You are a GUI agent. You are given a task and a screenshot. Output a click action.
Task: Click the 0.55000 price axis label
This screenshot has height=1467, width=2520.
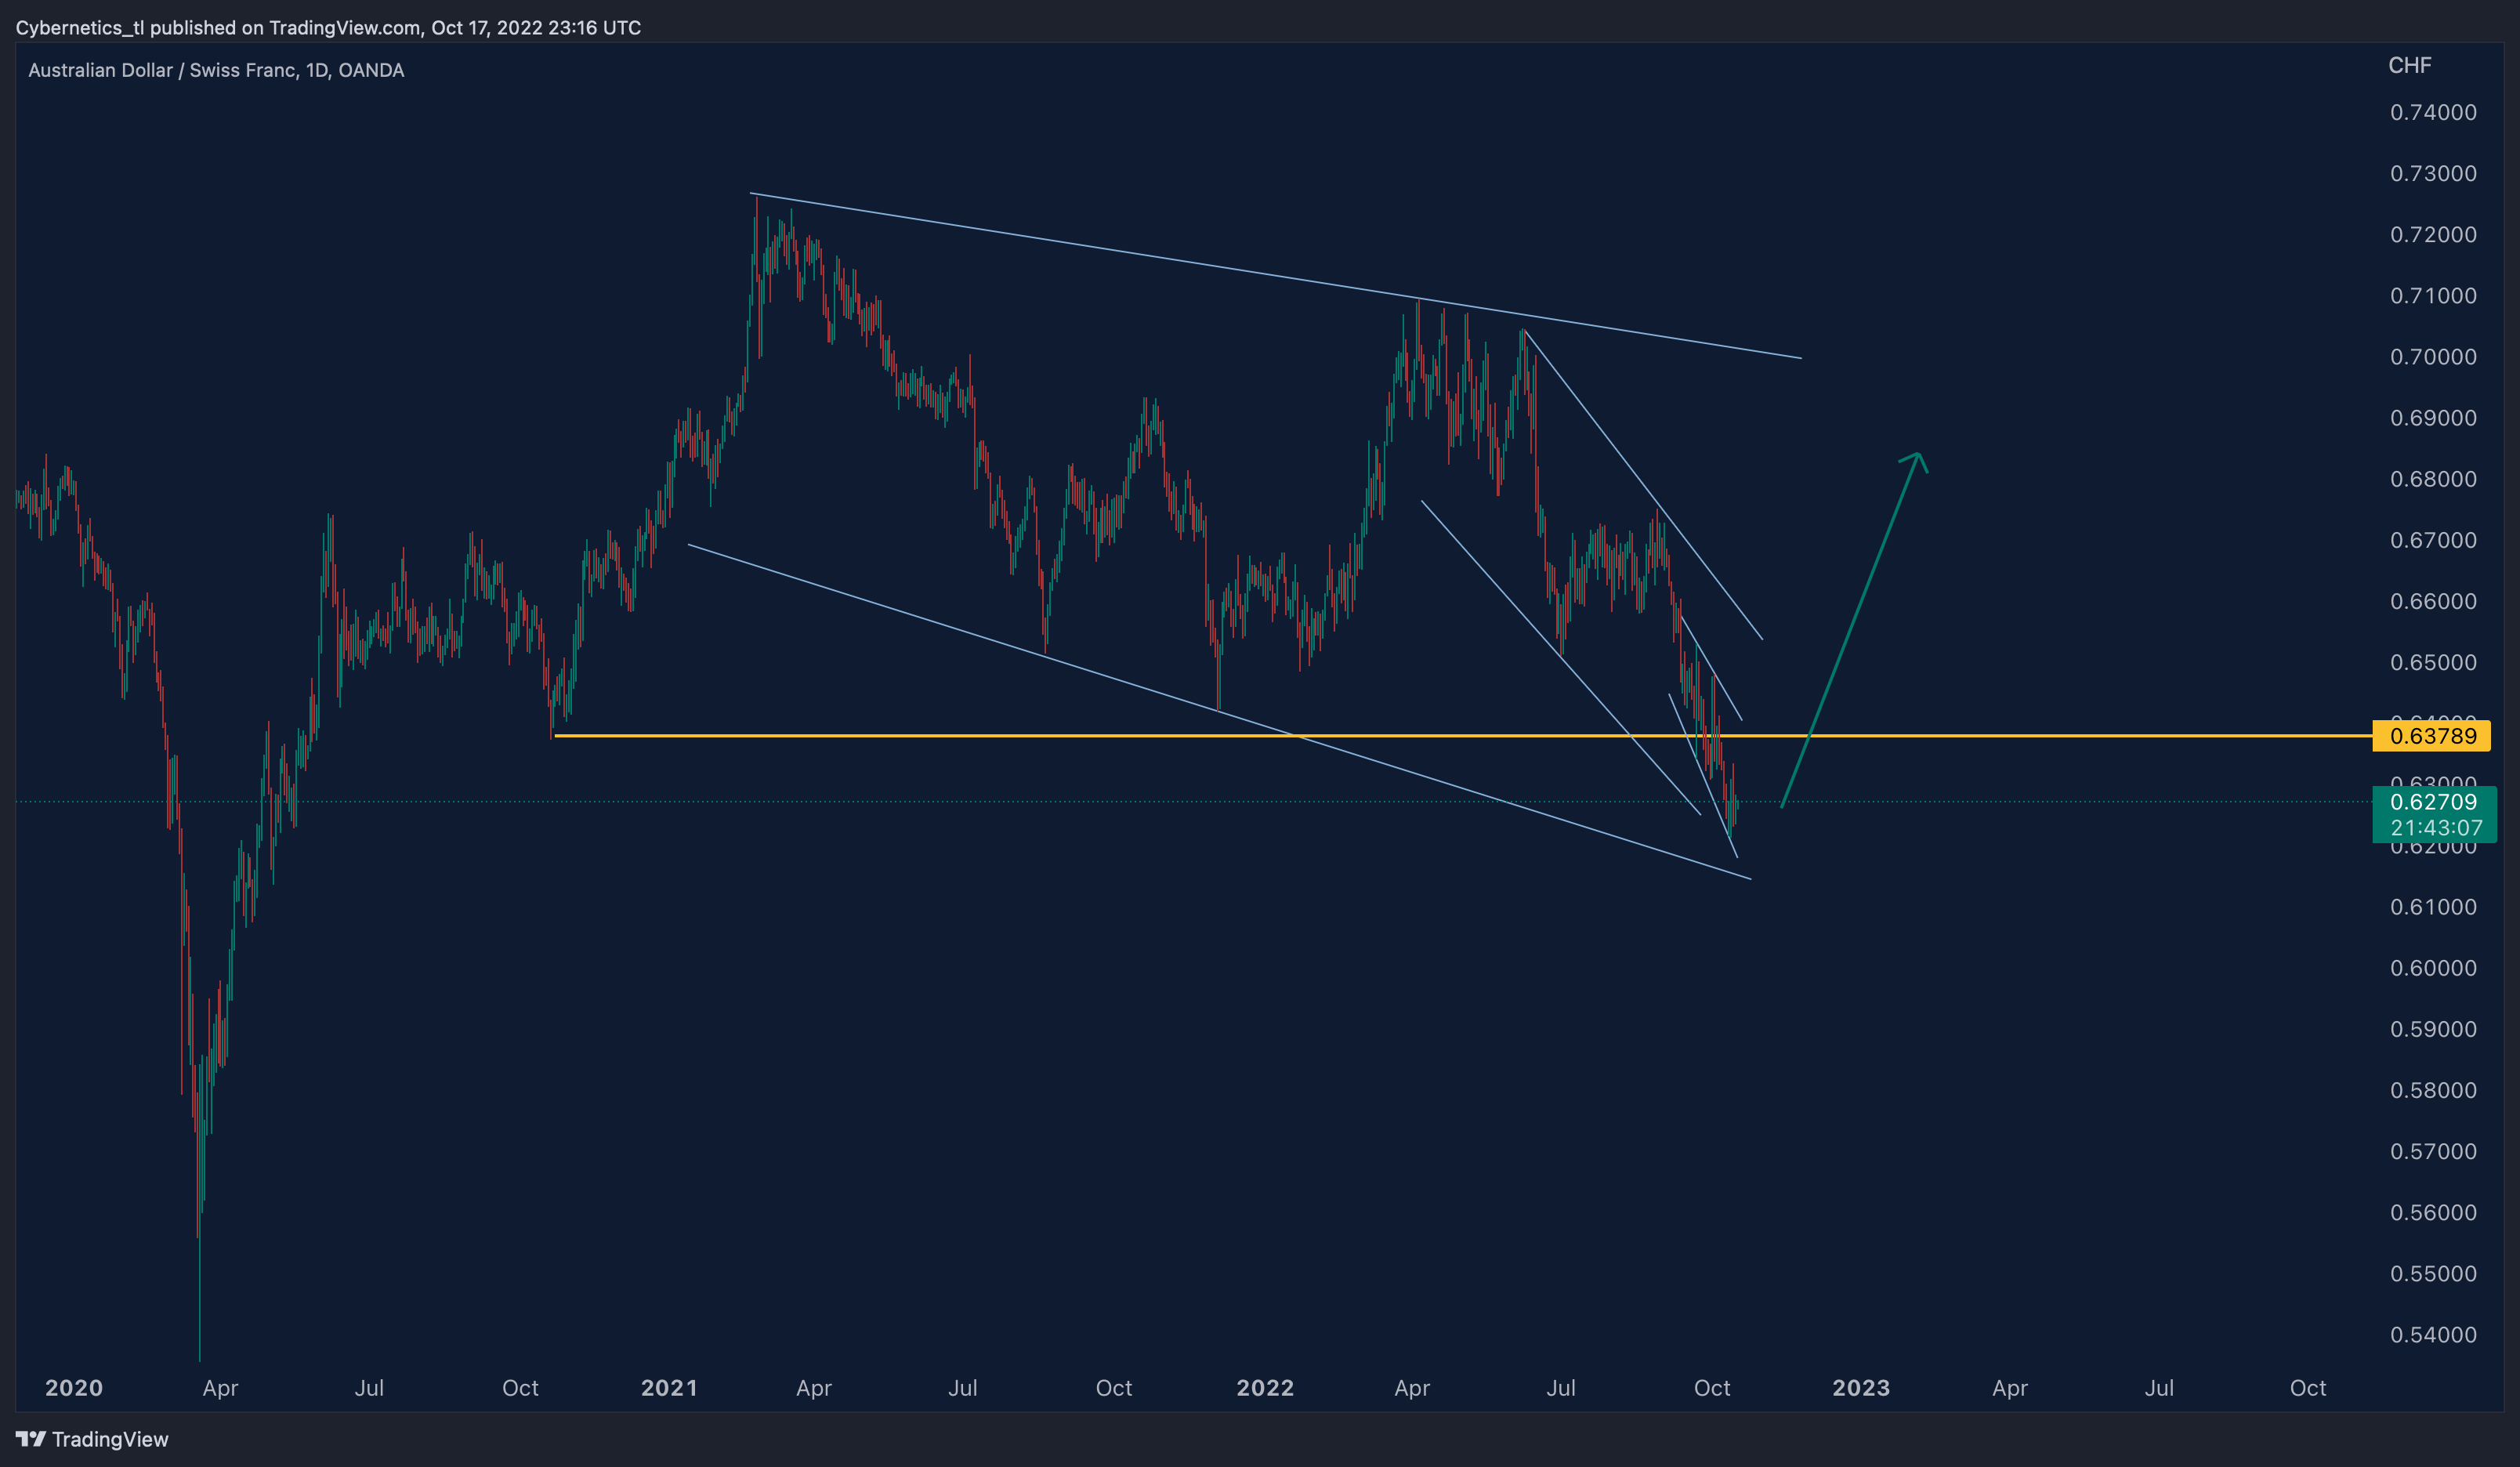click(2433, 1273)
